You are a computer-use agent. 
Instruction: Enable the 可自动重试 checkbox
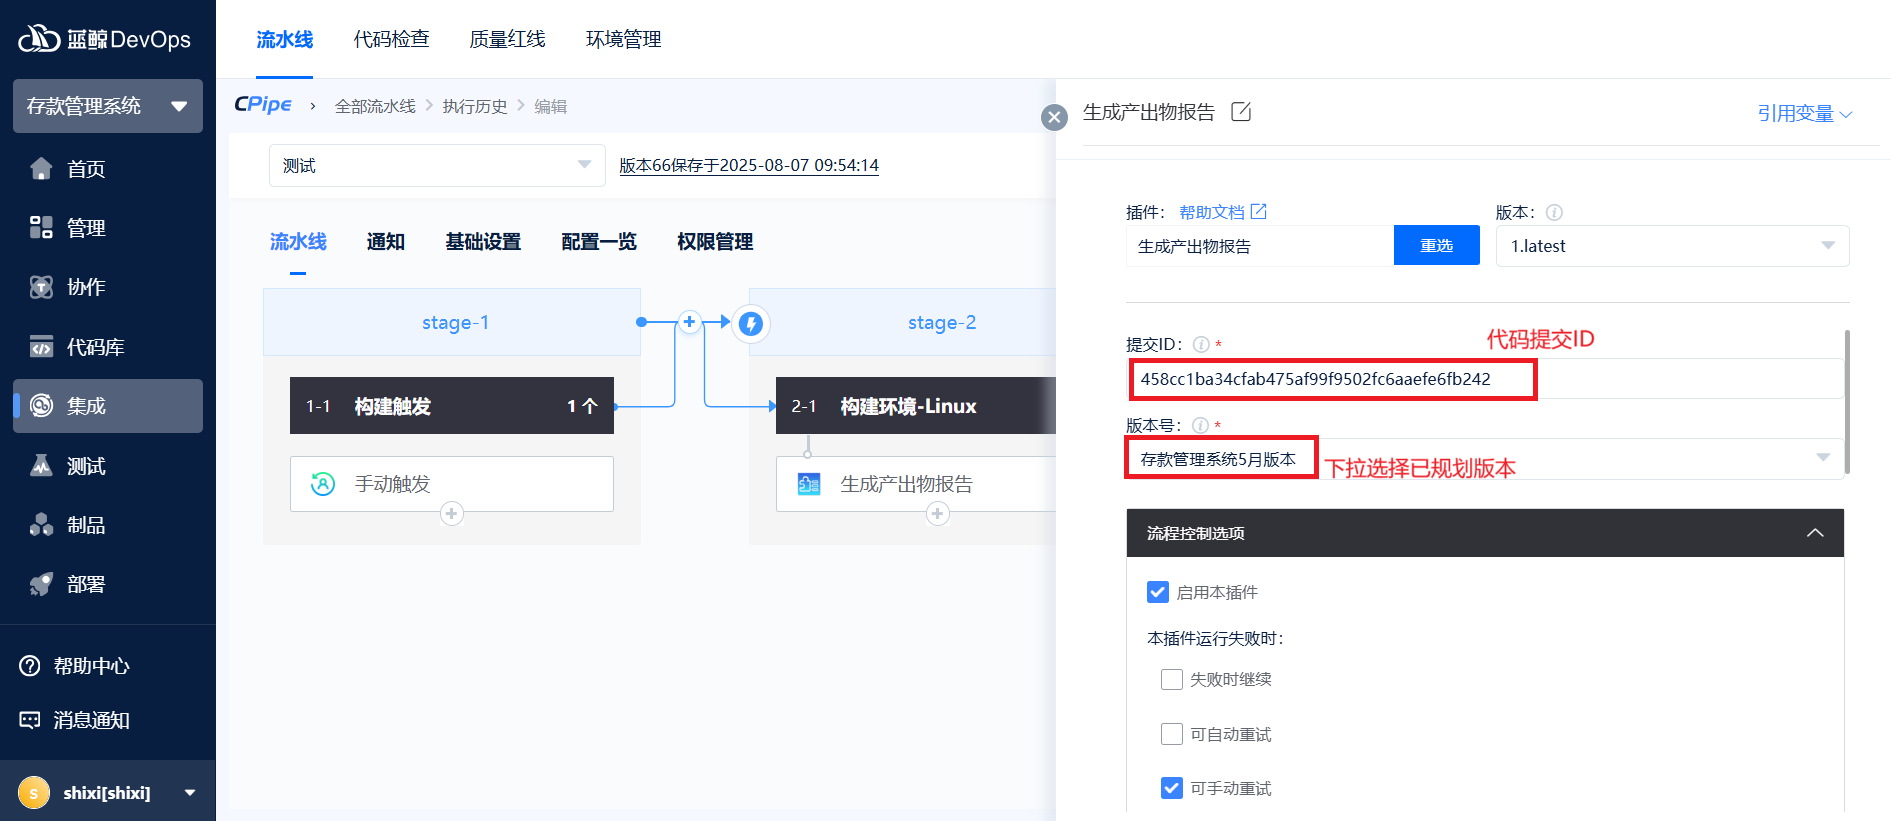1172,734
